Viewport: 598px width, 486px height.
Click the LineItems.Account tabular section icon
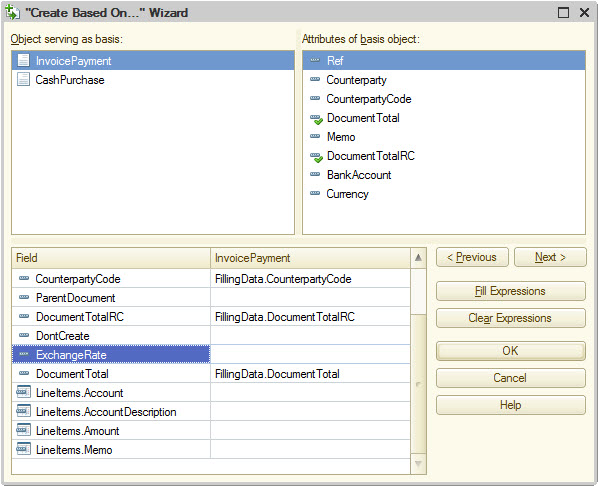(x=24, y=392)
